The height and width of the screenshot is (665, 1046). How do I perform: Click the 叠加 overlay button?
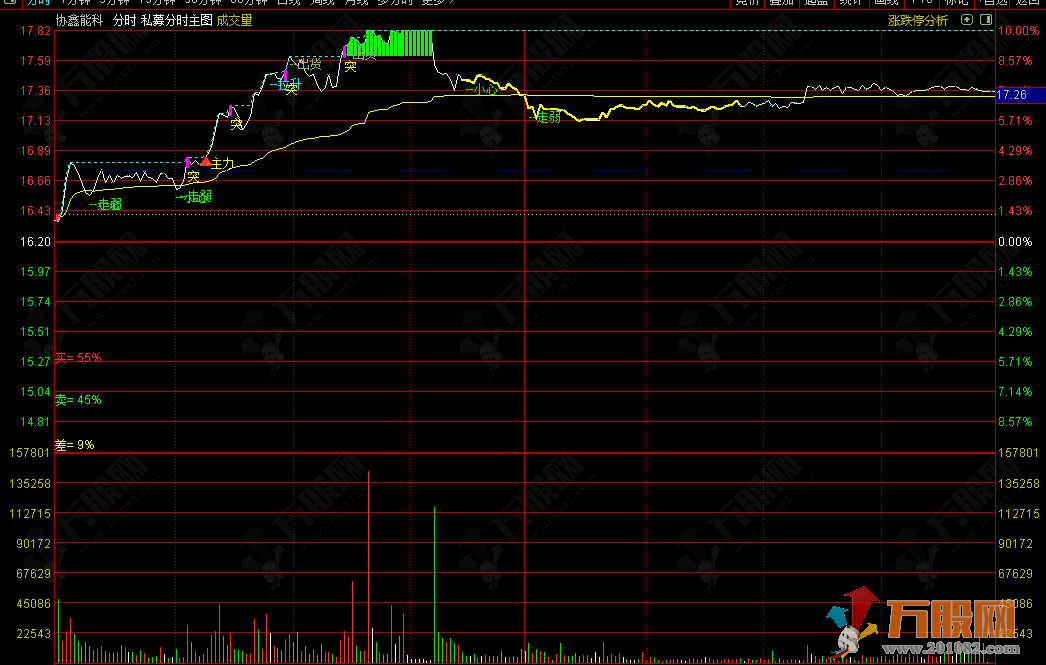pos(780,2)
